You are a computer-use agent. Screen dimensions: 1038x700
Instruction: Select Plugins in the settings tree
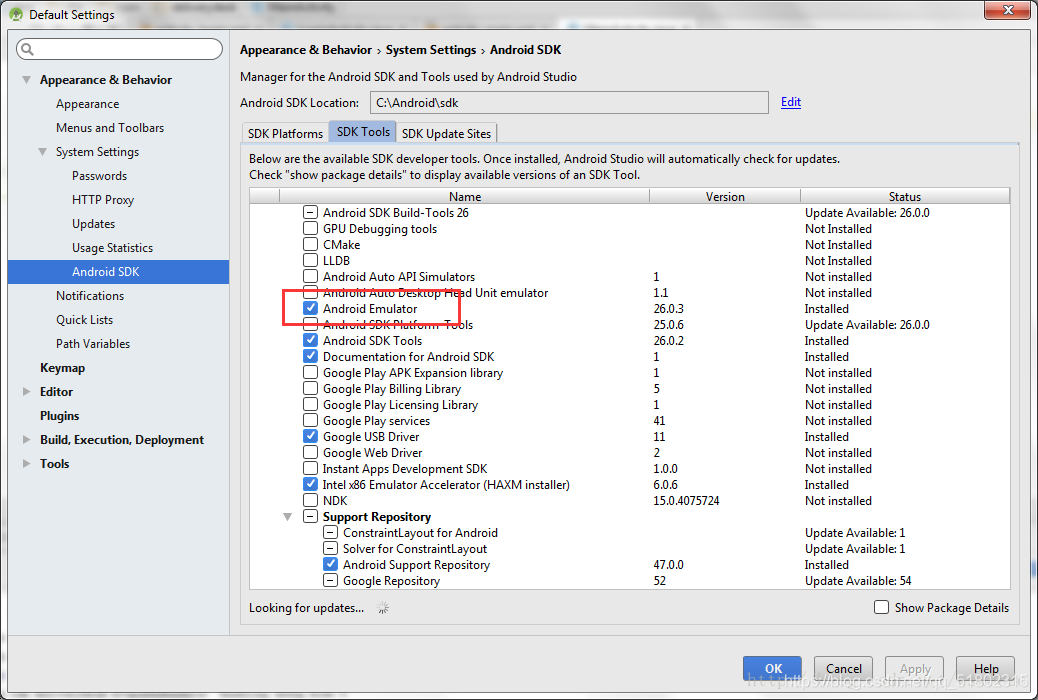tap(60, 416)
